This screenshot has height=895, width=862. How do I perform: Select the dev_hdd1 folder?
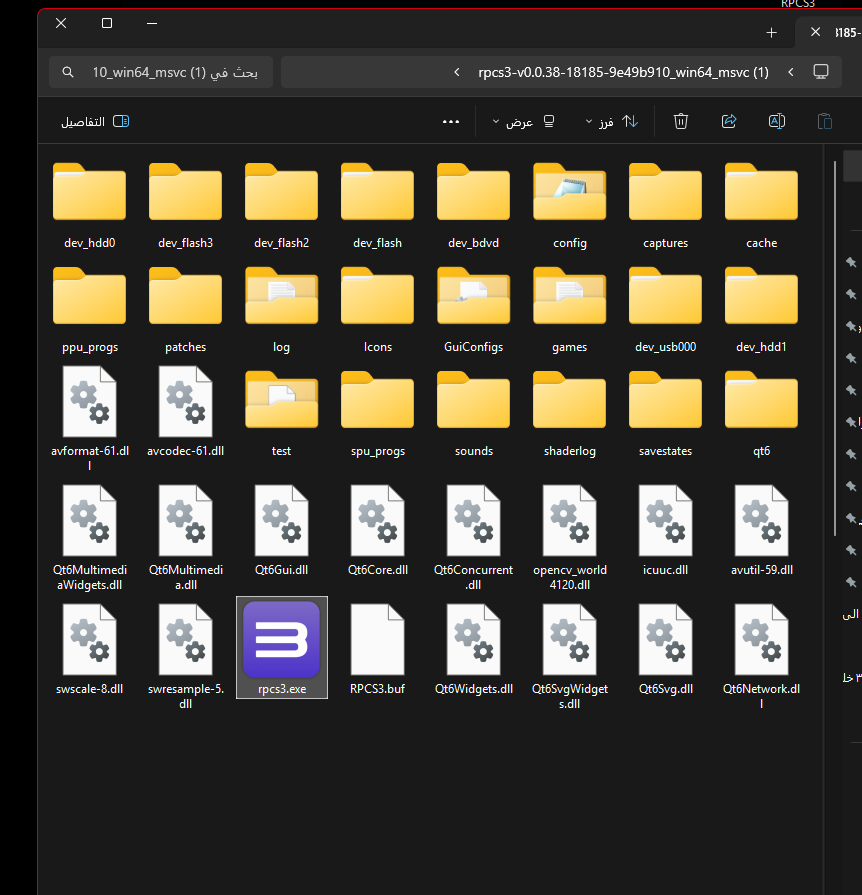pyautogui.click(x=762, y=310)
